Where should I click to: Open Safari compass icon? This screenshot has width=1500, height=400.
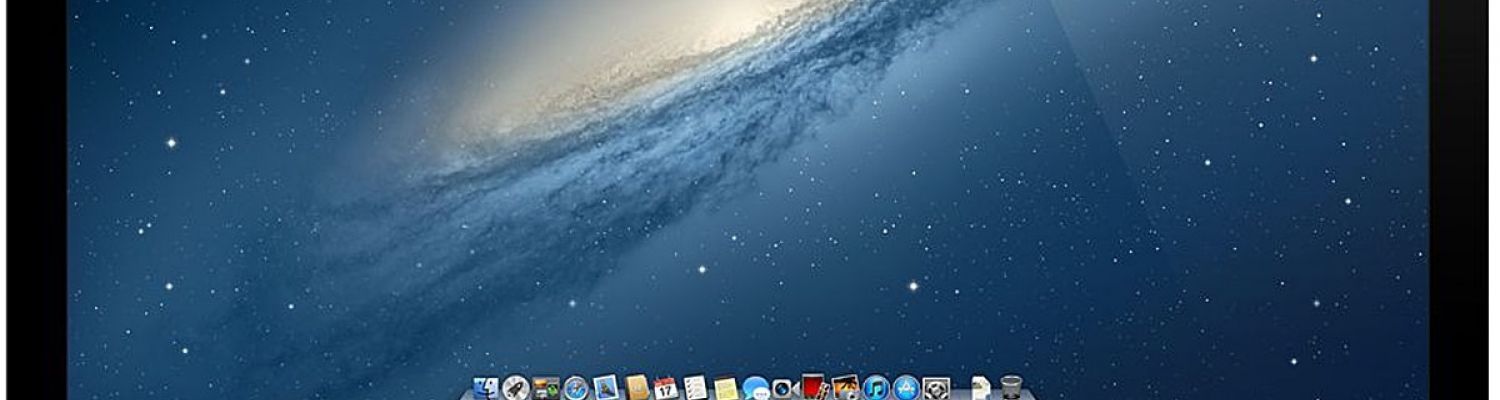576,388
